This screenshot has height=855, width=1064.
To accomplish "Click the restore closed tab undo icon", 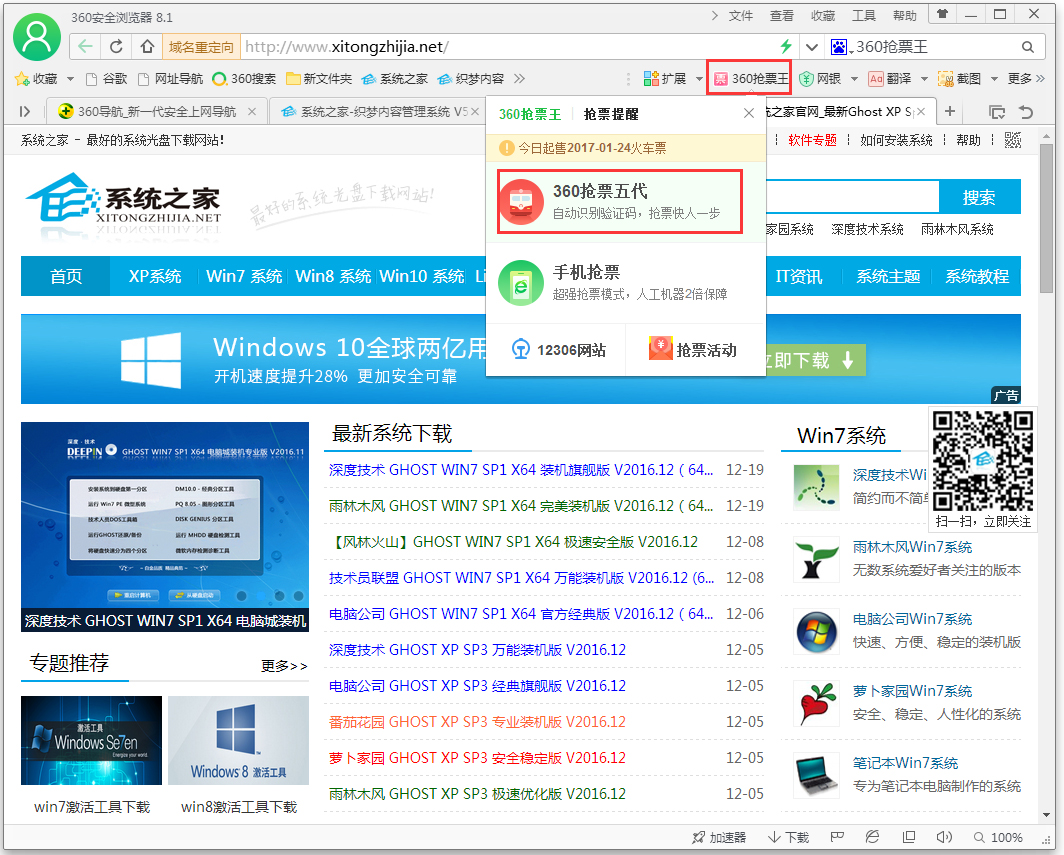I will (x=1026, y=112).
